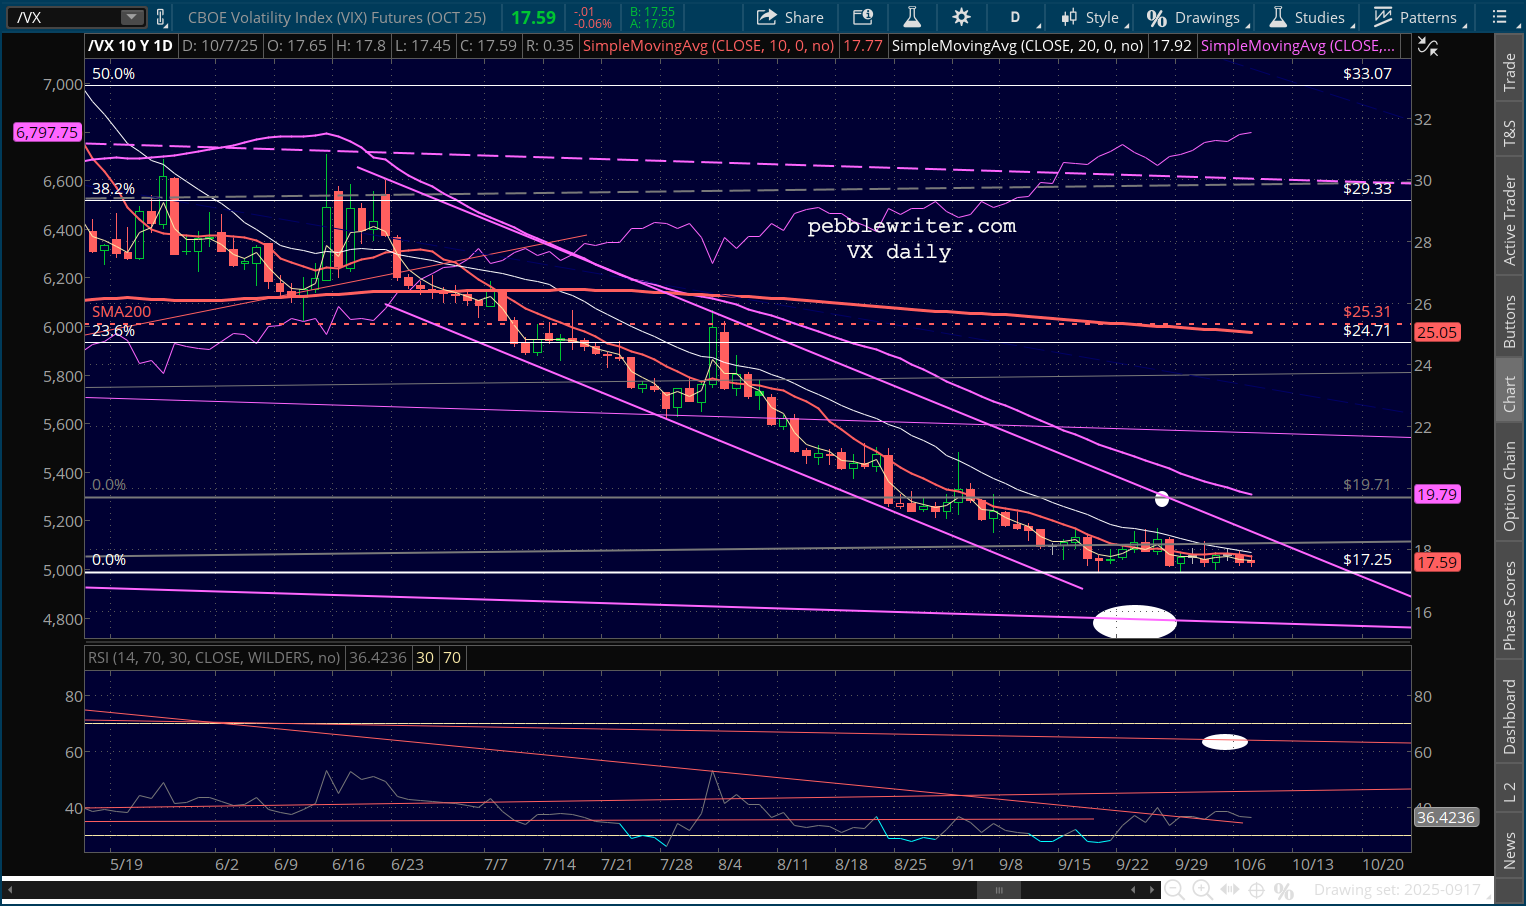The image size is (1526, 906).
Task: Toggle the symbol link clipboard icon
Action: (x=161, y=17)
